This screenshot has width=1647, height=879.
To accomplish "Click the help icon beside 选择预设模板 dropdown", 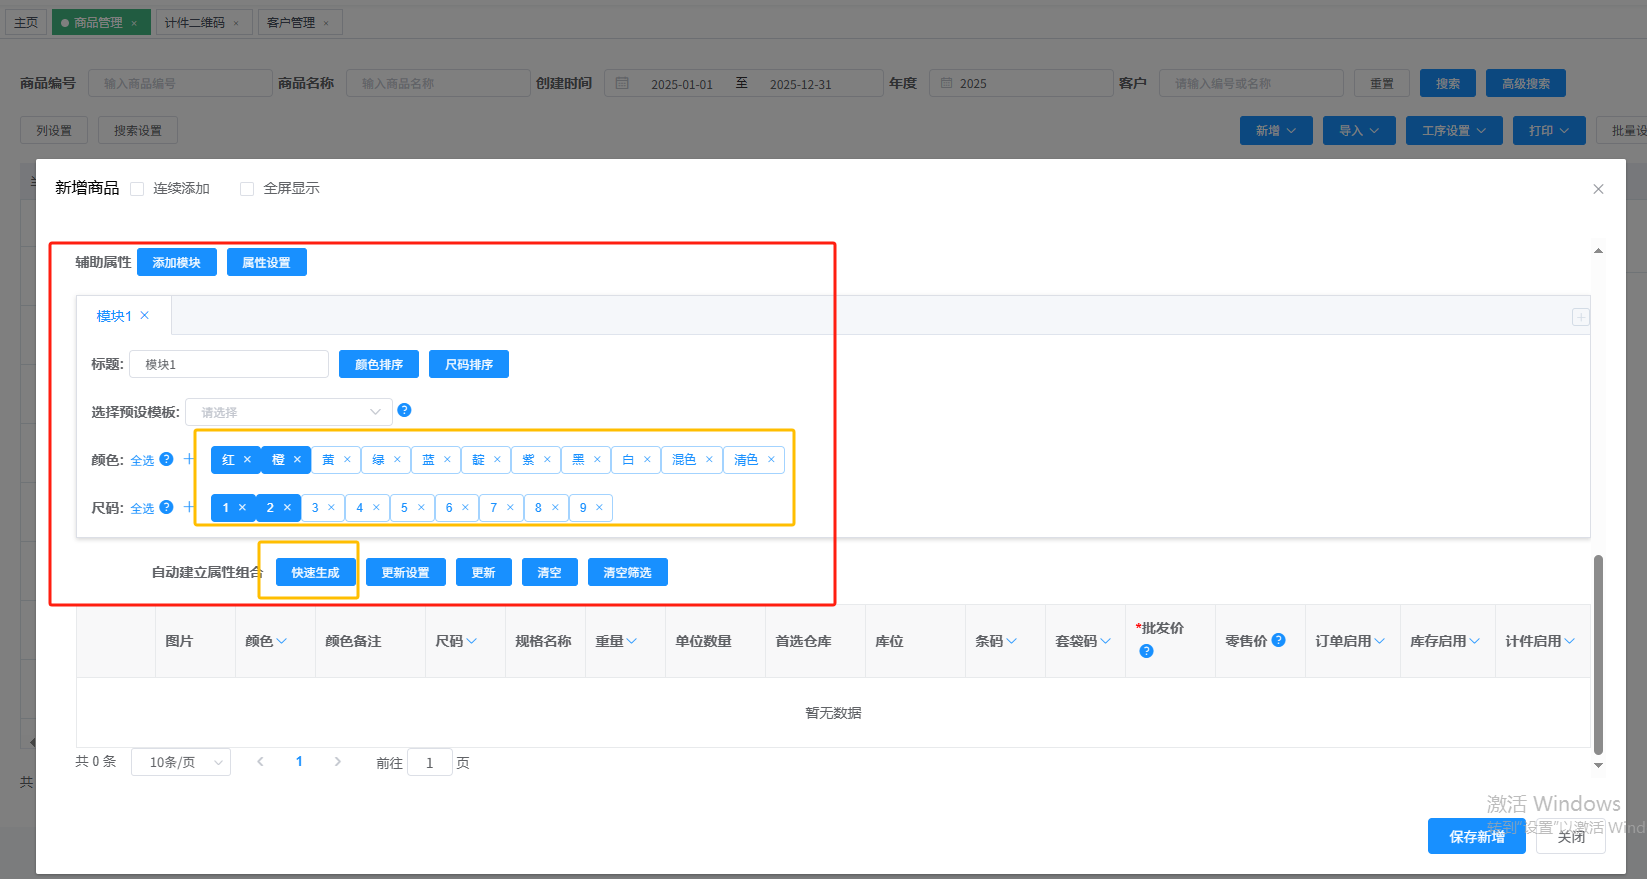I will click(x=404, y=410).
